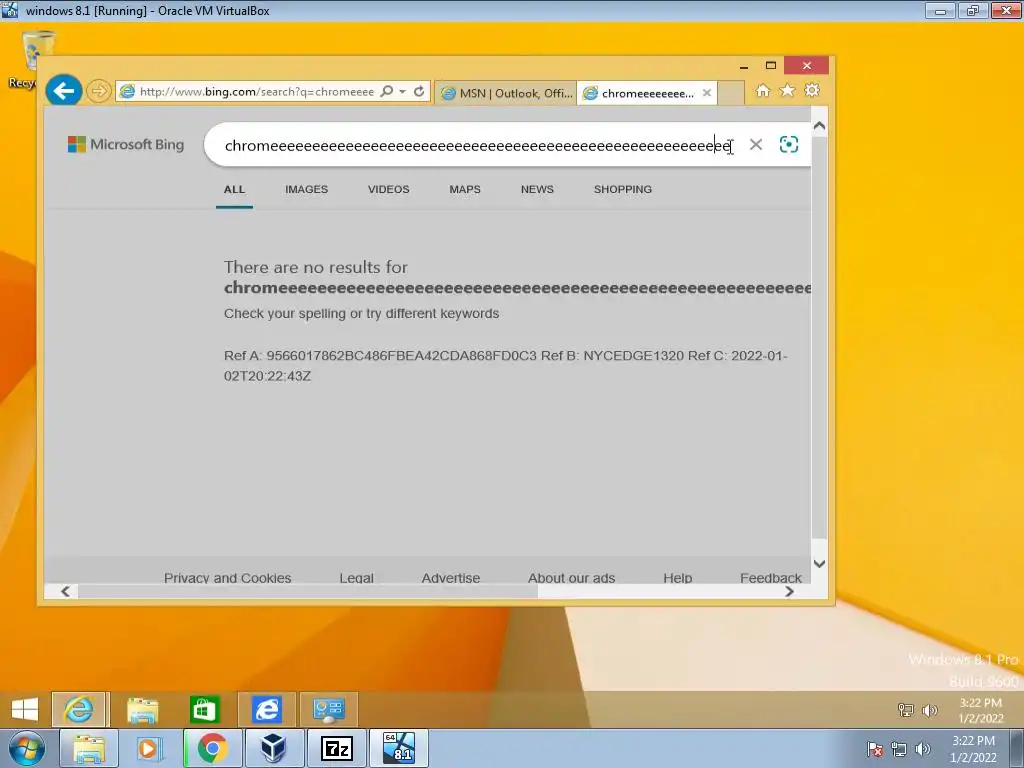The height and width of the screenshot is (768, 1024).
Task: Close the chromeeeeeeee tab
Action: pos(707,93)
